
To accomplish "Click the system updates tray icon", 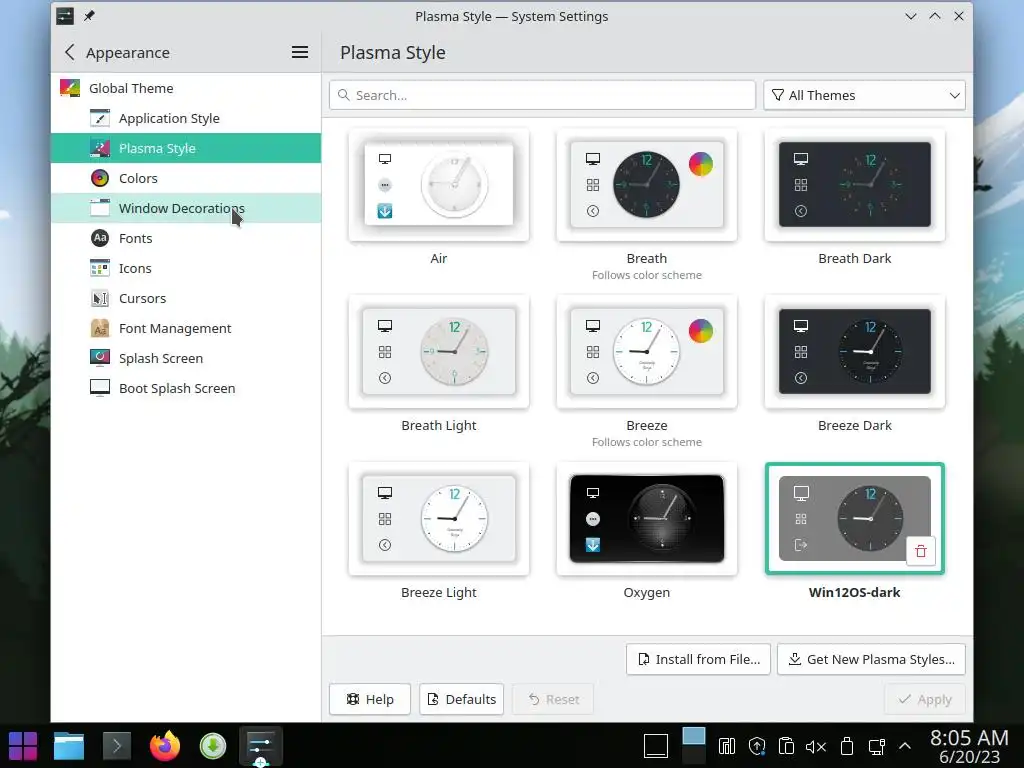I will 757,746.
